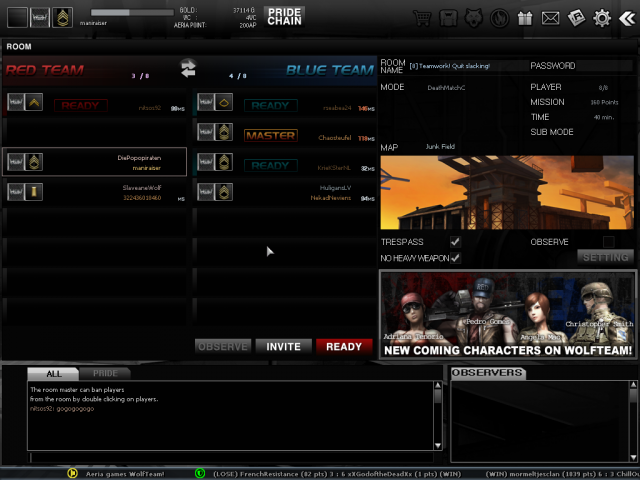Open the mail envelope icon
Viewport: 640px width, 480px height.
tap(550, 18)
